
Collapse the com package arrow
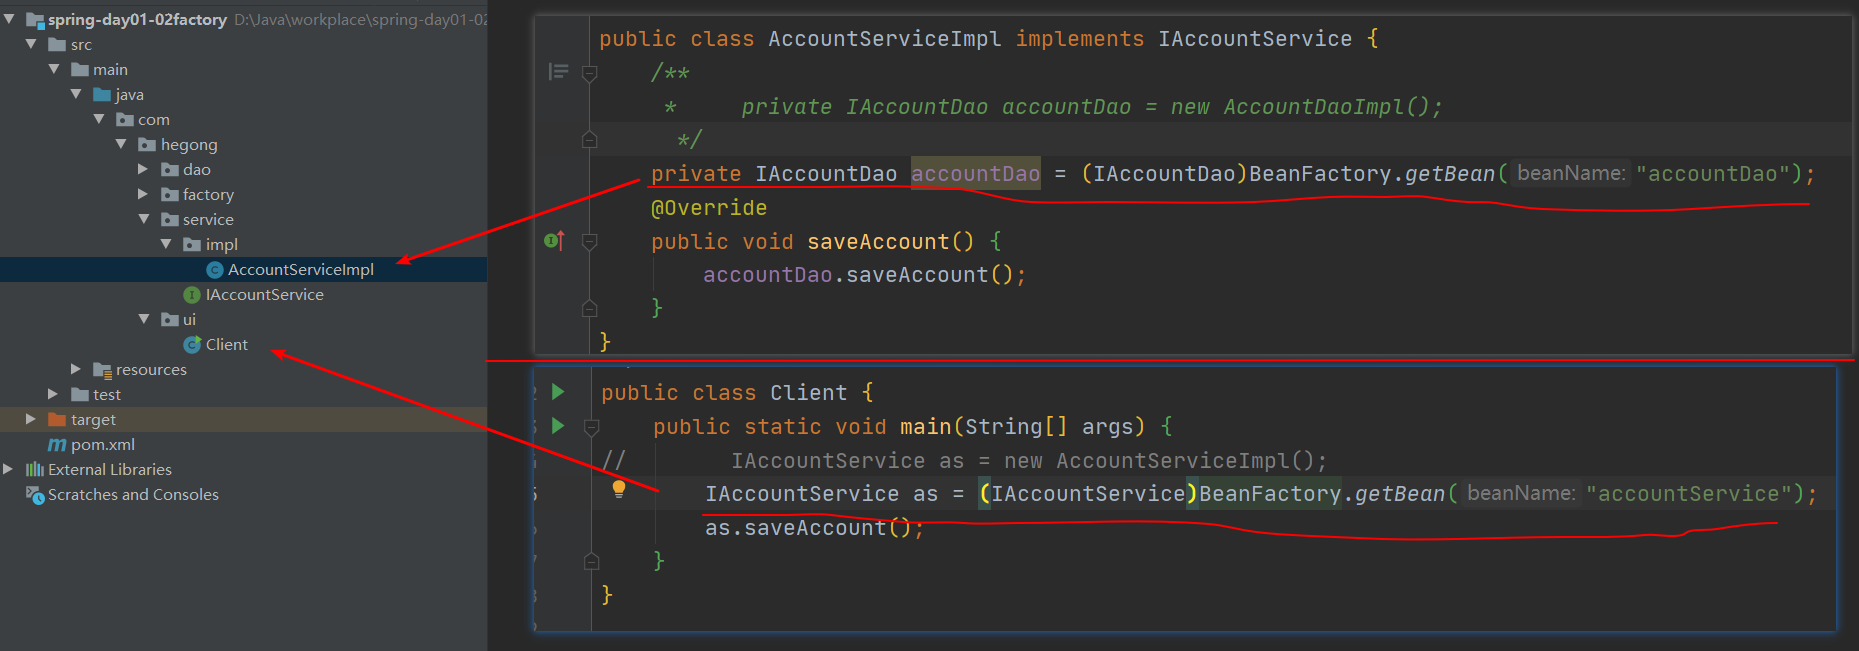tap(99, 119)
